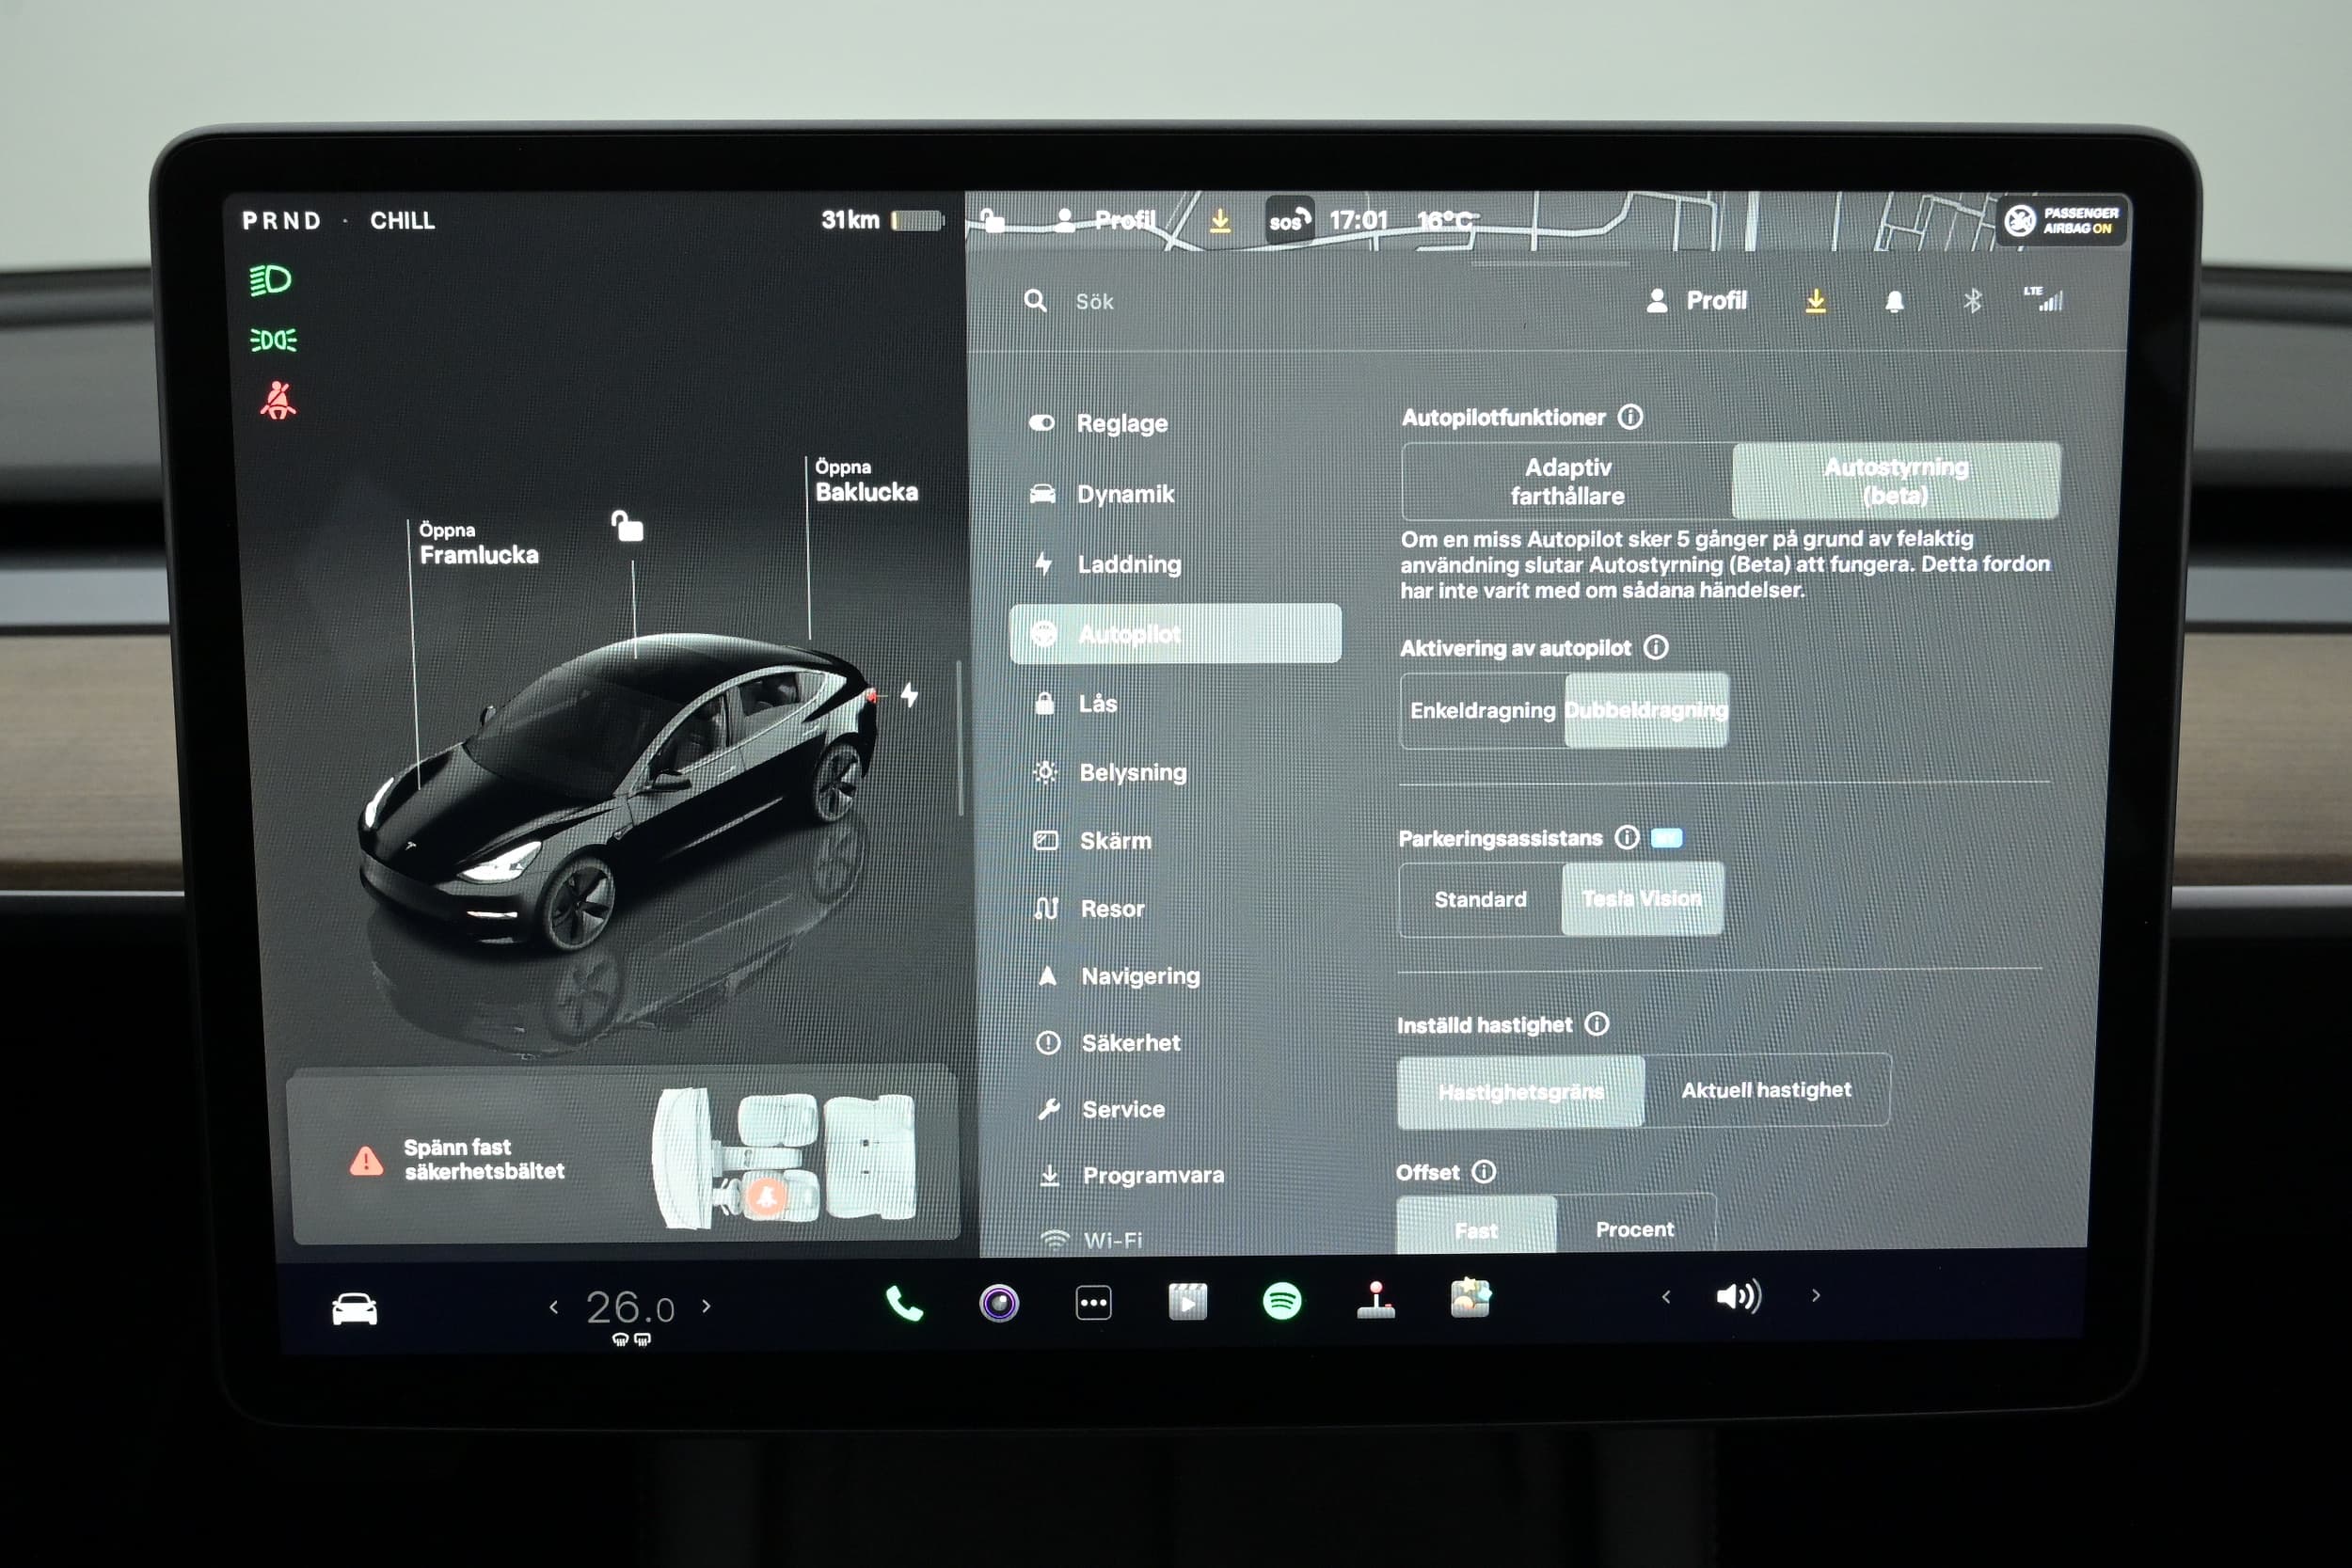This screenshot has height=1568, width=2352.
Task: Tap the charge port lightning icon
Action: 909,694
